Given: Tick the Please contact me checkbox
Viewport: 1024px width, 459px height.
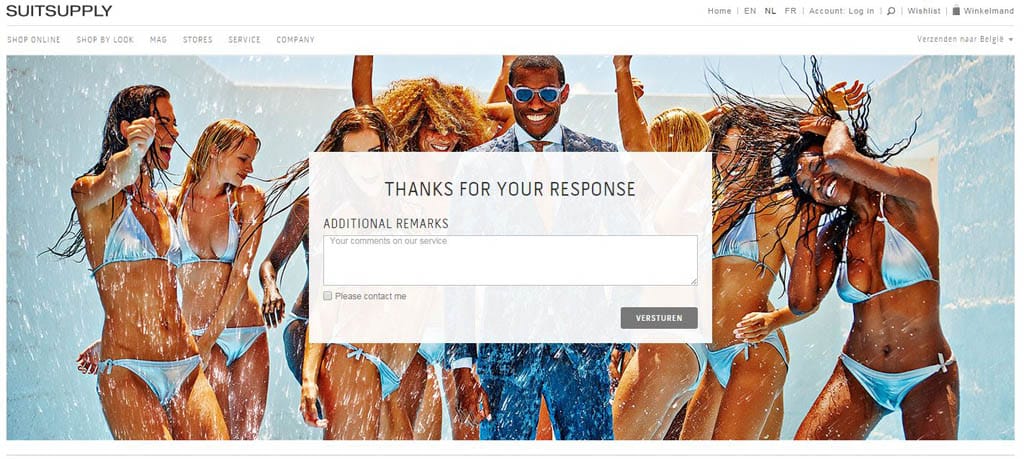Looking at the screenshot, I should coord(328,296).
